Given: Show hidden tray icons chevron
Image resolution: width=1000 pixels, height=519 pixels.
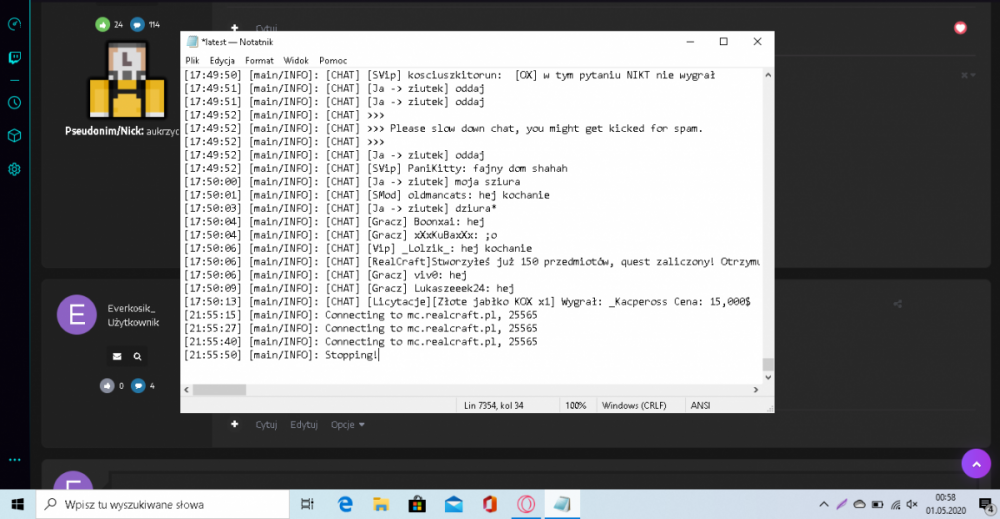Looking at the screenshot, I should click(x=823, y=504).
